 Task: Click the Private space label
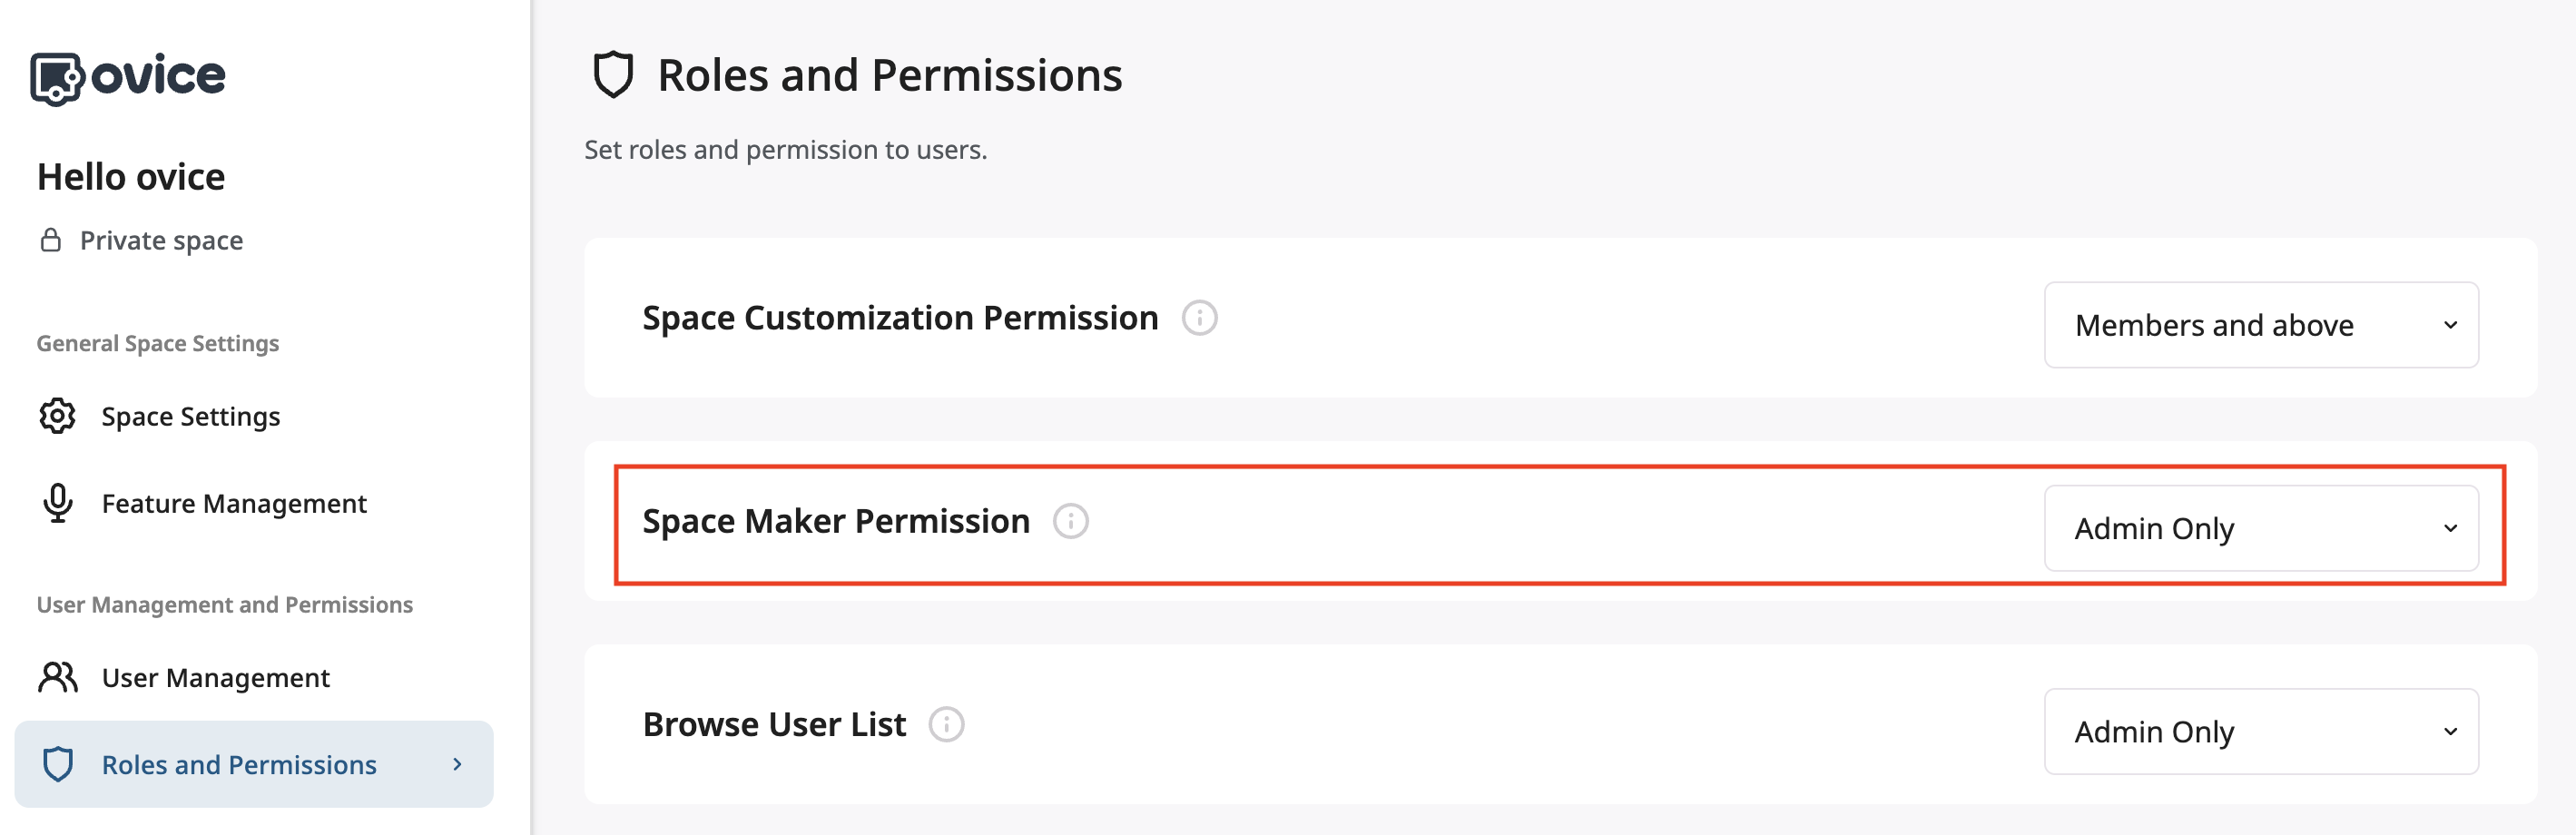(161, 240)
